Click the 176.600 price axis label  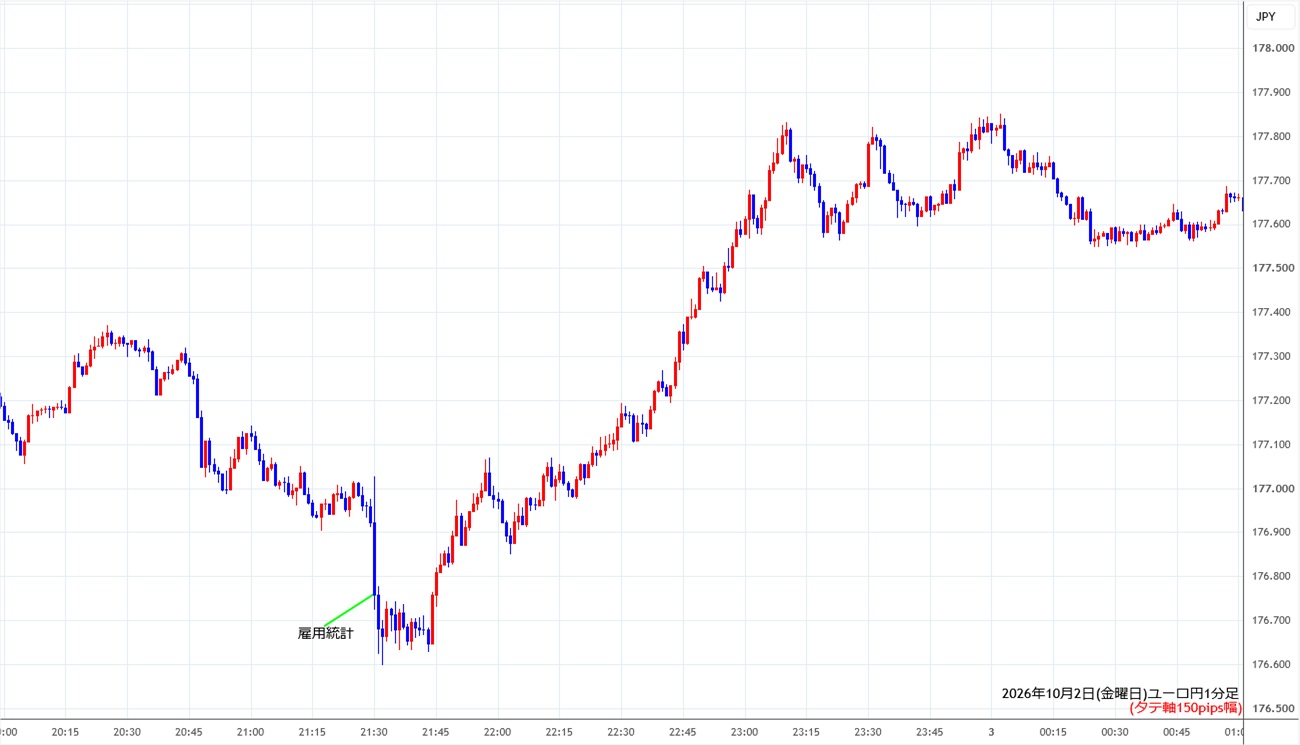(x=1272, y=664)
